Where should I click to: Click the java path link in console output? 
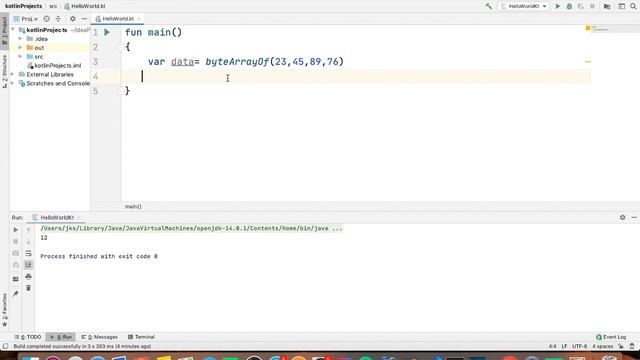191,229
